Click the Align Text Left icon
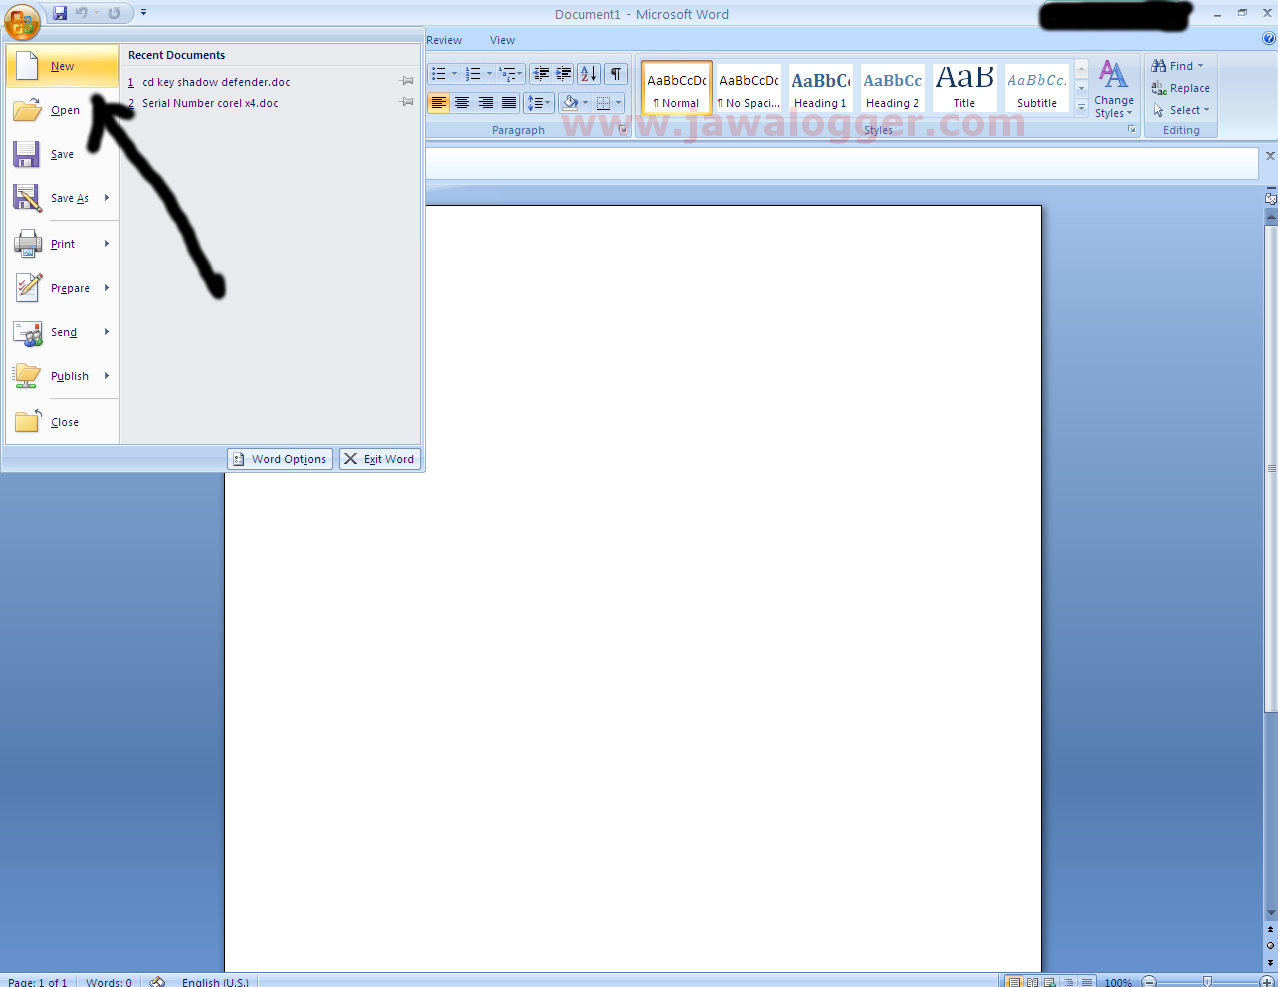 coord(438,103)
